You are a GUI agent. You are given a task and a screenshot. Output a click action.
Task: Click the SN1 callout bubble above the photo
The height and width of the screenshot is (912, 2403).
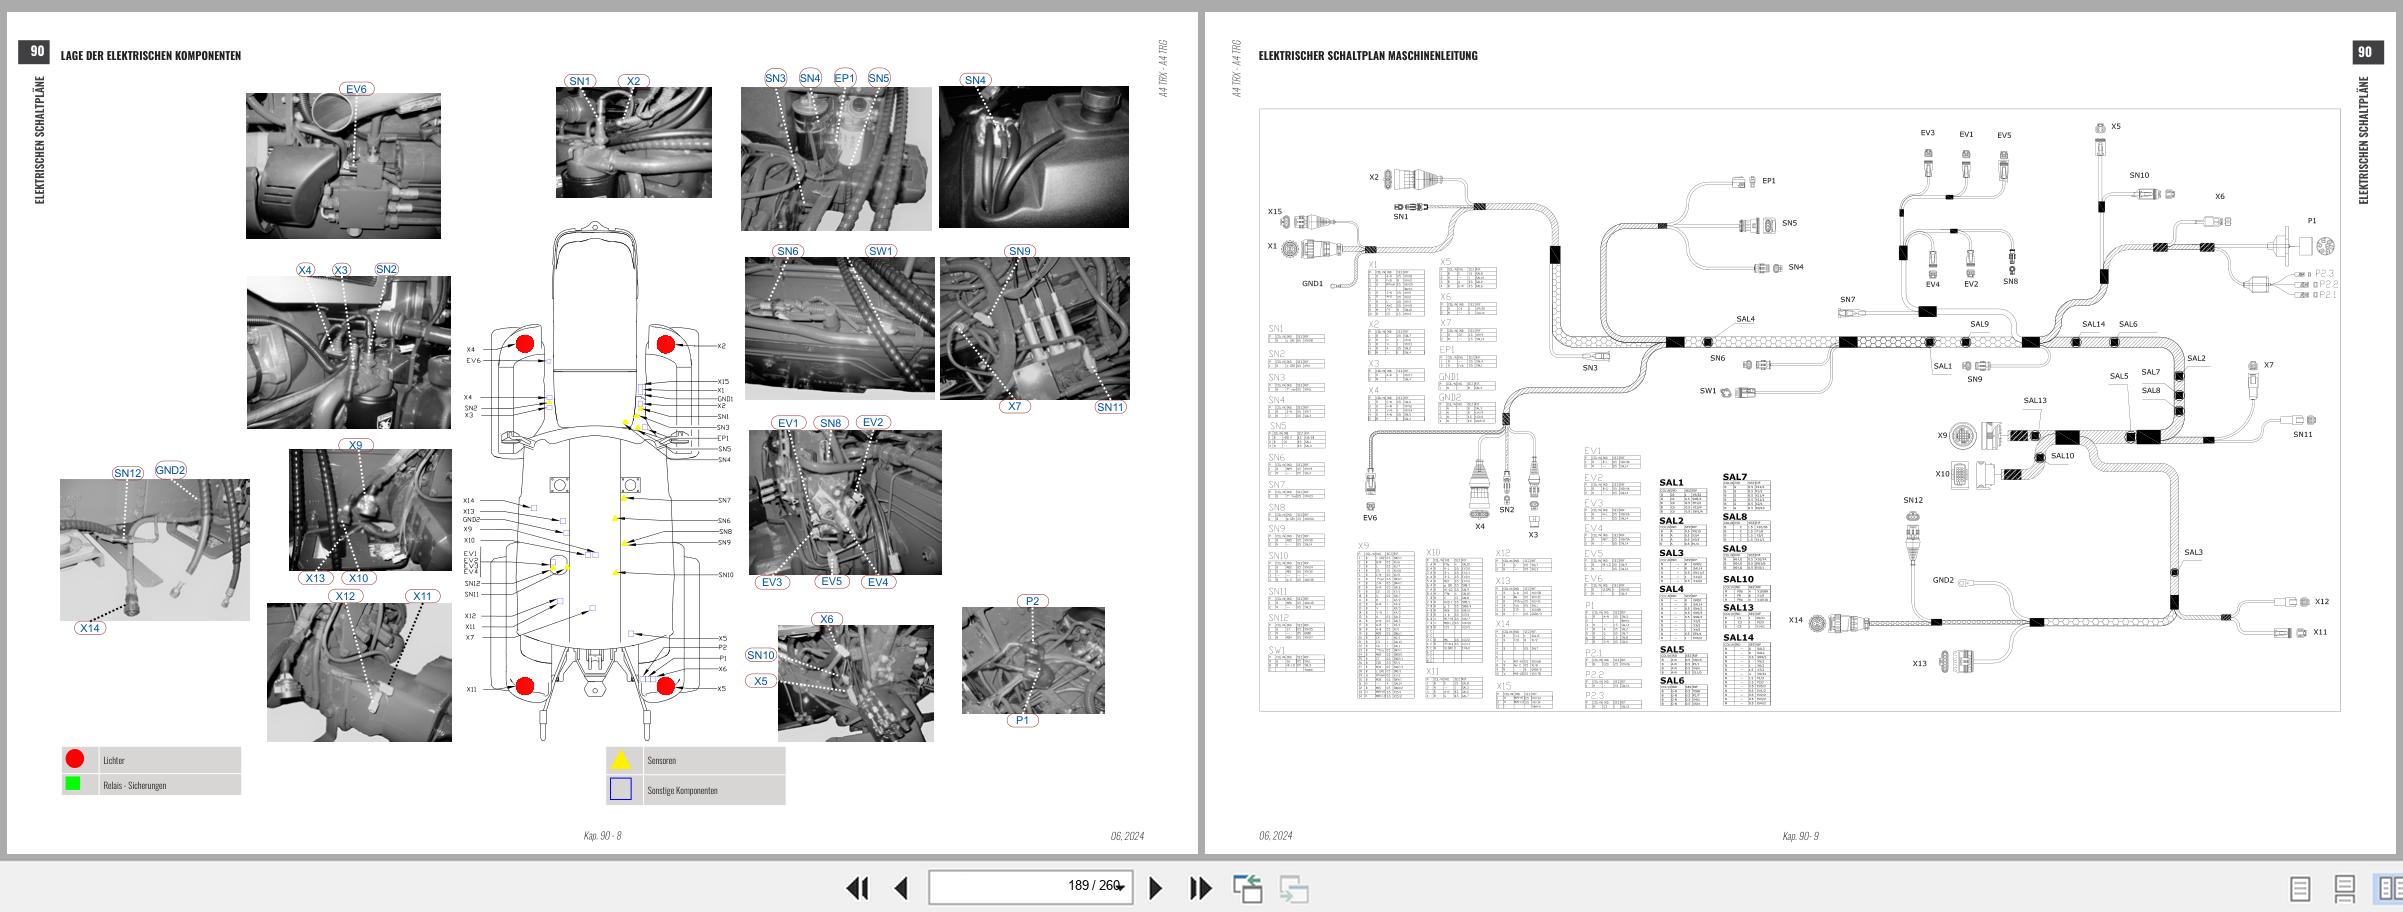pyautogui.click(x=580, y=81)
